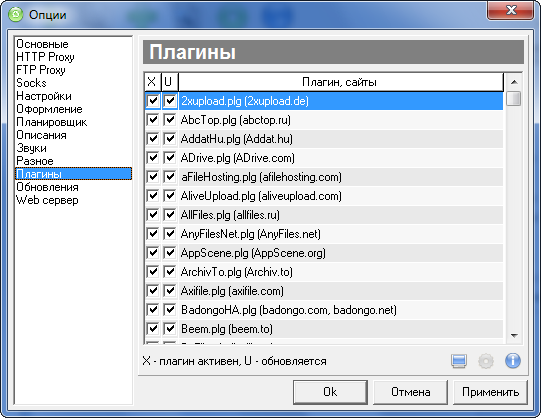541x418 pixels.
Task: Select the Плагины section
Action: point(73,174)
